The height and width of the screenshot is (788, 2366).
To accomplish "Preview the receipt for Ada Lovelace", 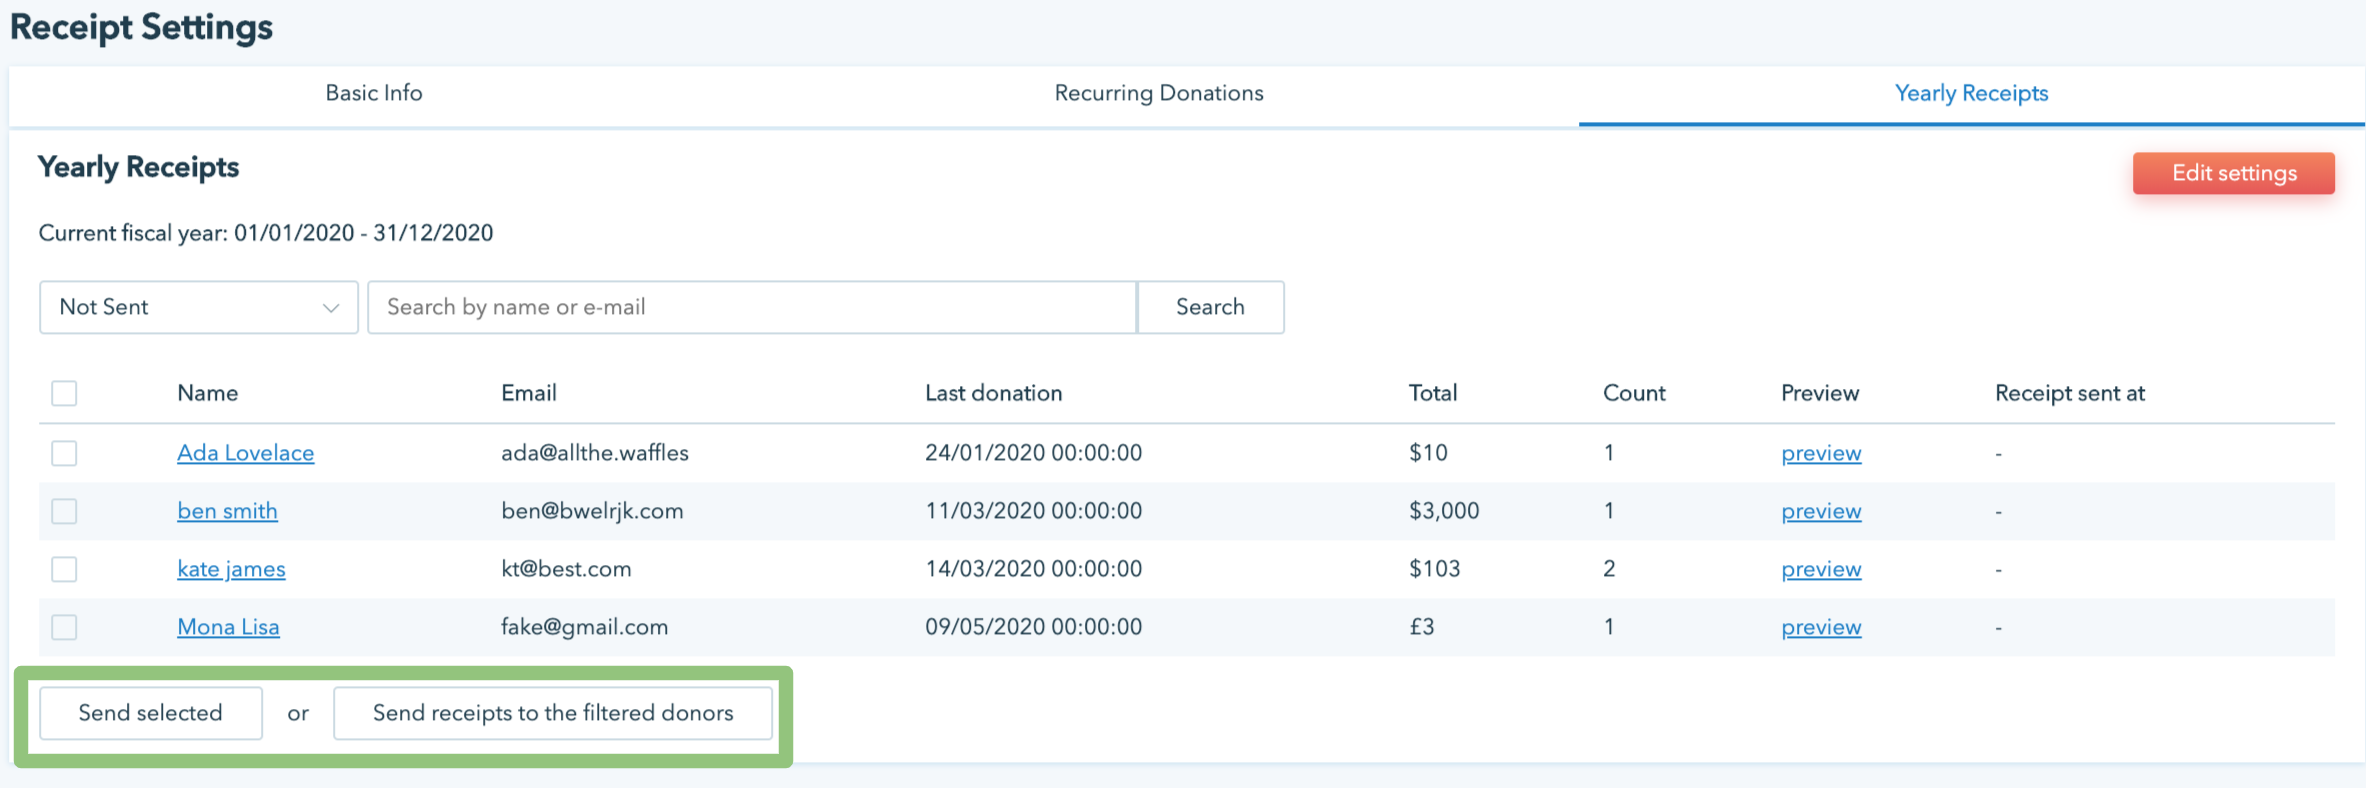I will [x=1820, y=453].
